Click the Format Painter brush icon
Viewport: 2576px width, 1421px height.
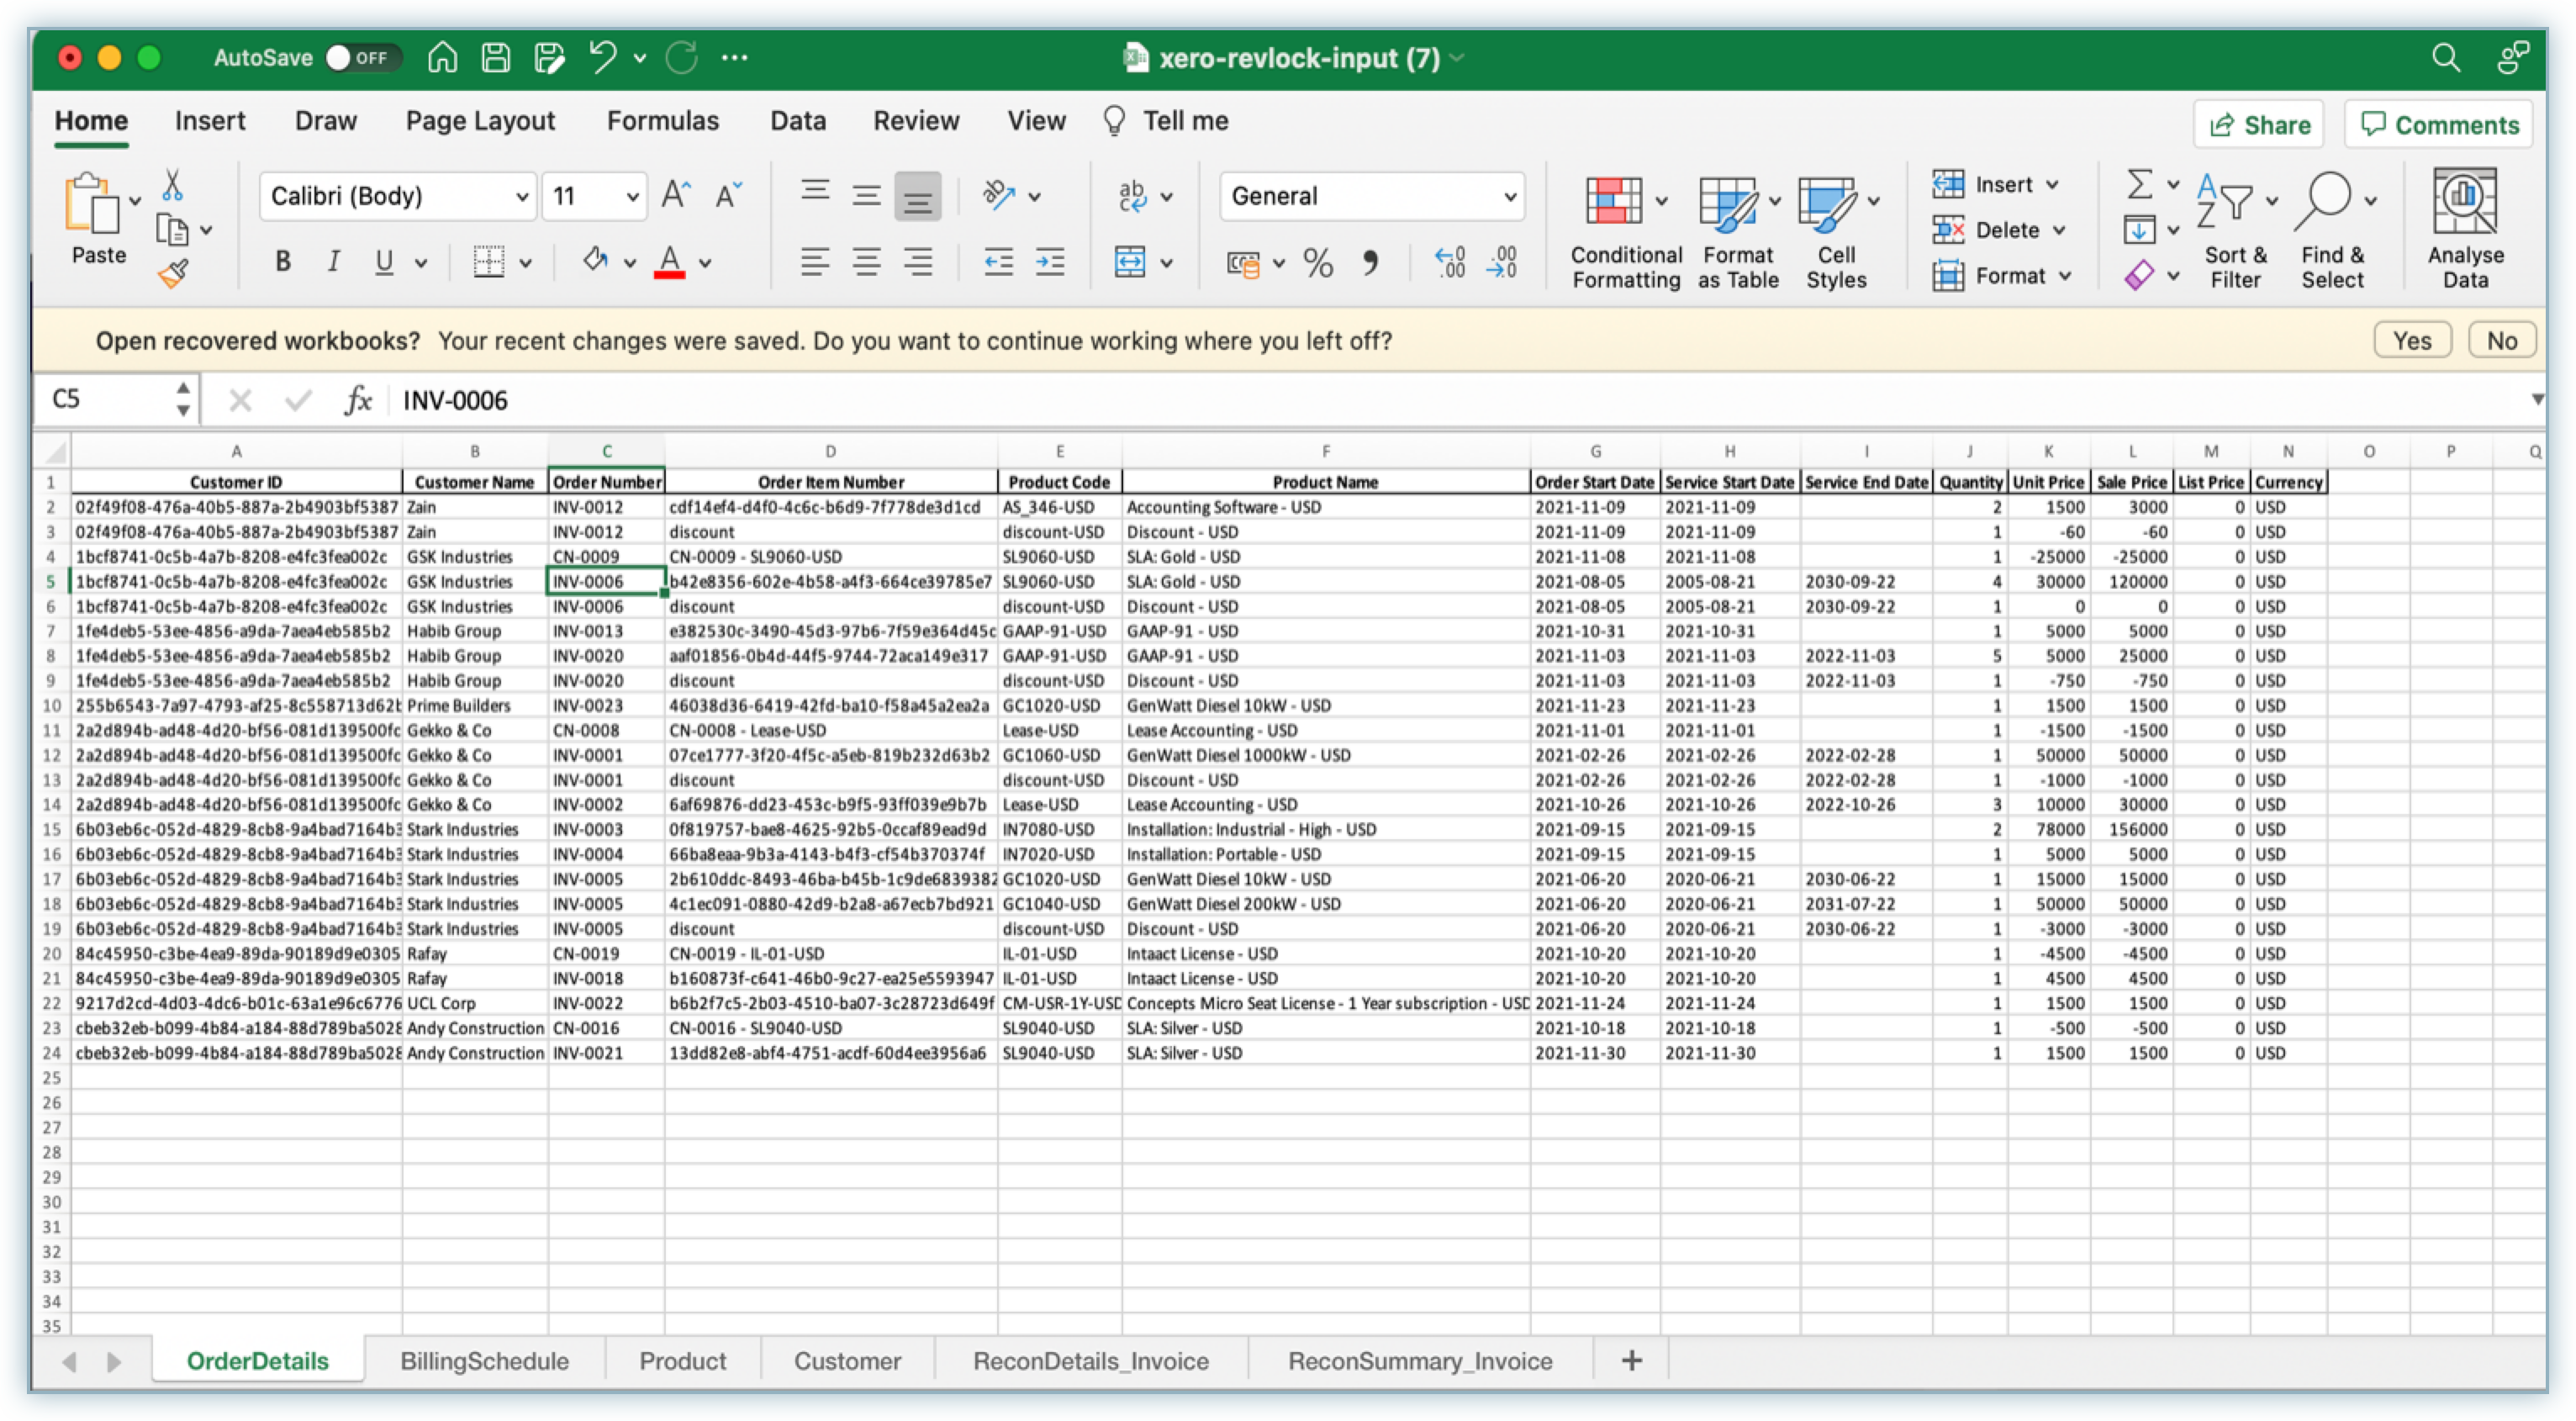(173, 273)
